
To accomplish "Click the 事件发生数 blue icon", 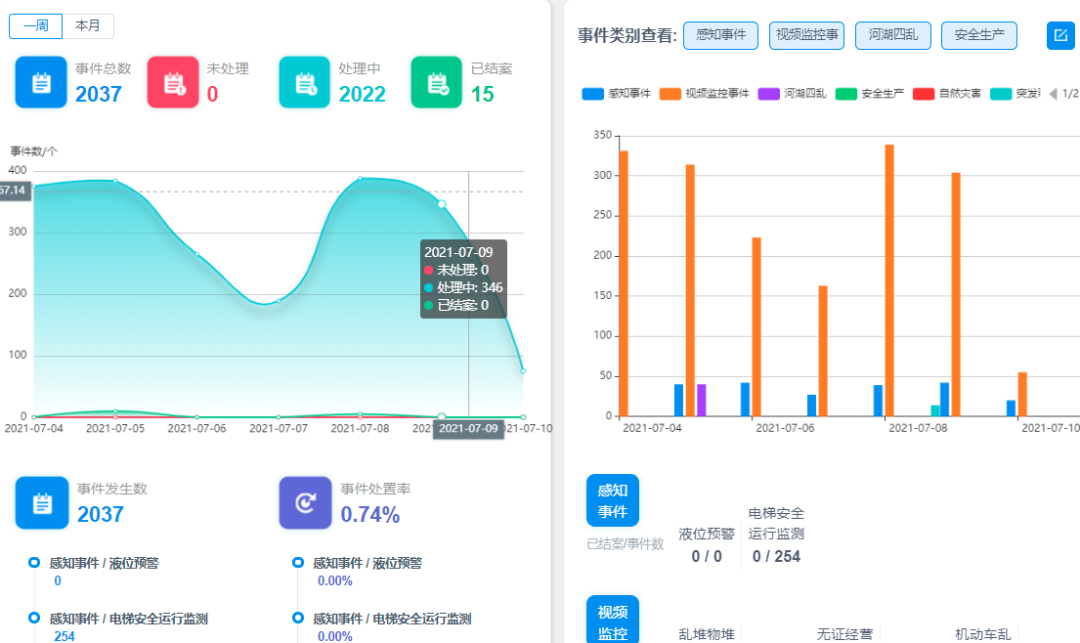I will pyautogui.click(x=42, y=503).
